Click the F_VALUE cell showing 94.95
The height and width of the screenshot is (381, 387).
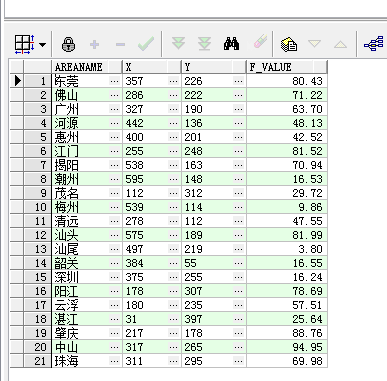tap(287, 347)
